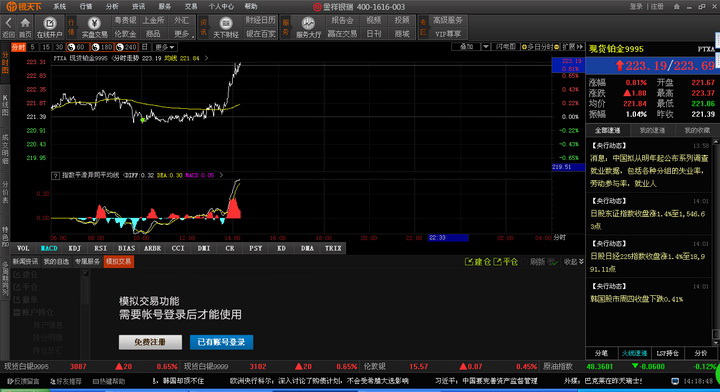Select the VOL indicator tab
720x392 pixels.
point(23,248)
